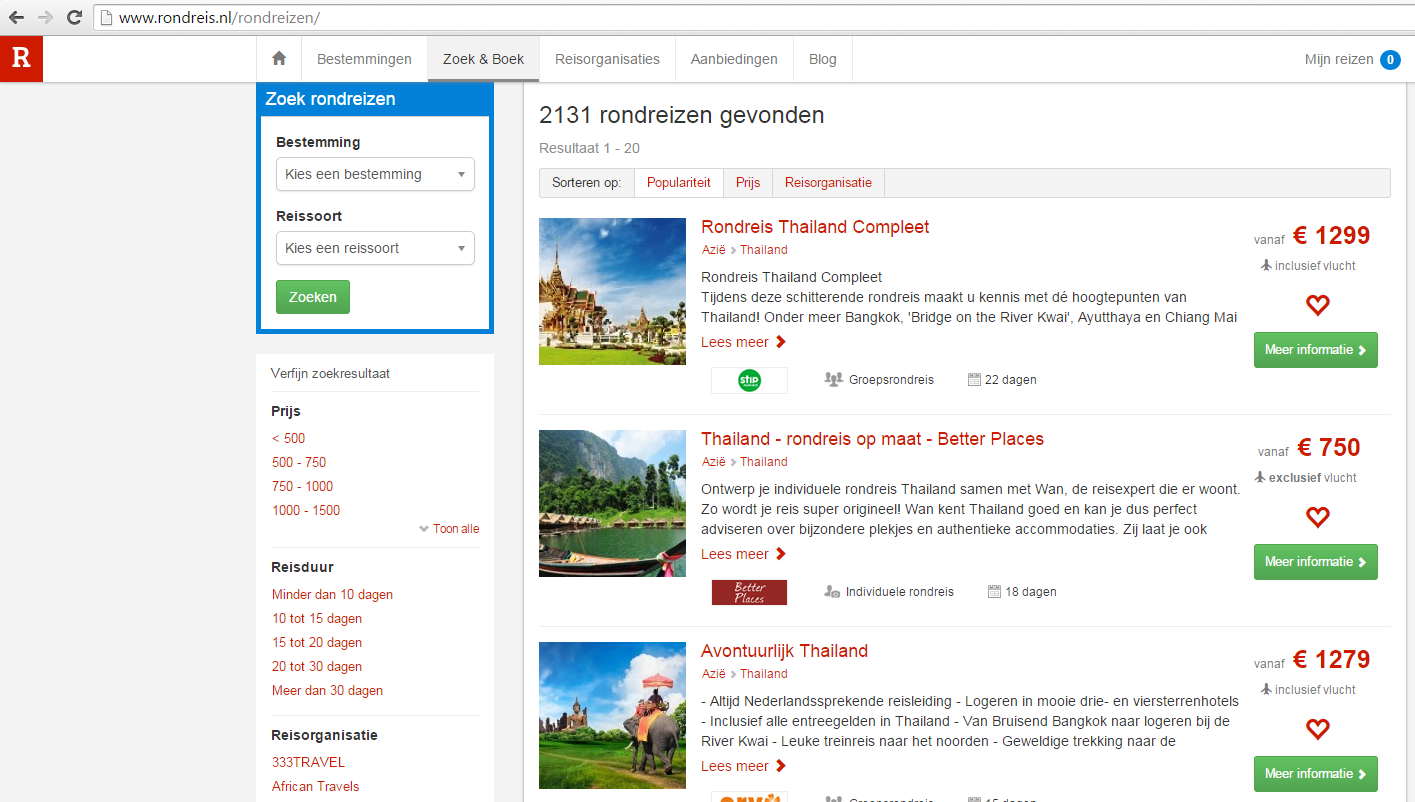Click the calendar icon next to 18 dagen
The height and width of the screenshot is (802, 1415).
pyautogui.click(x=994, y=591)
